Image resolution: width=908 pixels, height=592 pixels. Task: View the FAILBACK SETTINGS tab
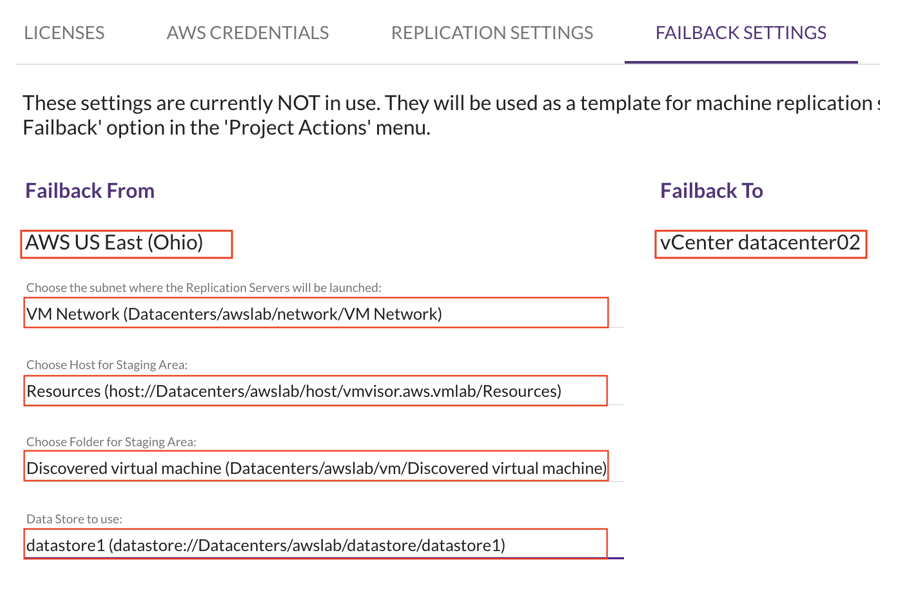click(x=741, y=32)
